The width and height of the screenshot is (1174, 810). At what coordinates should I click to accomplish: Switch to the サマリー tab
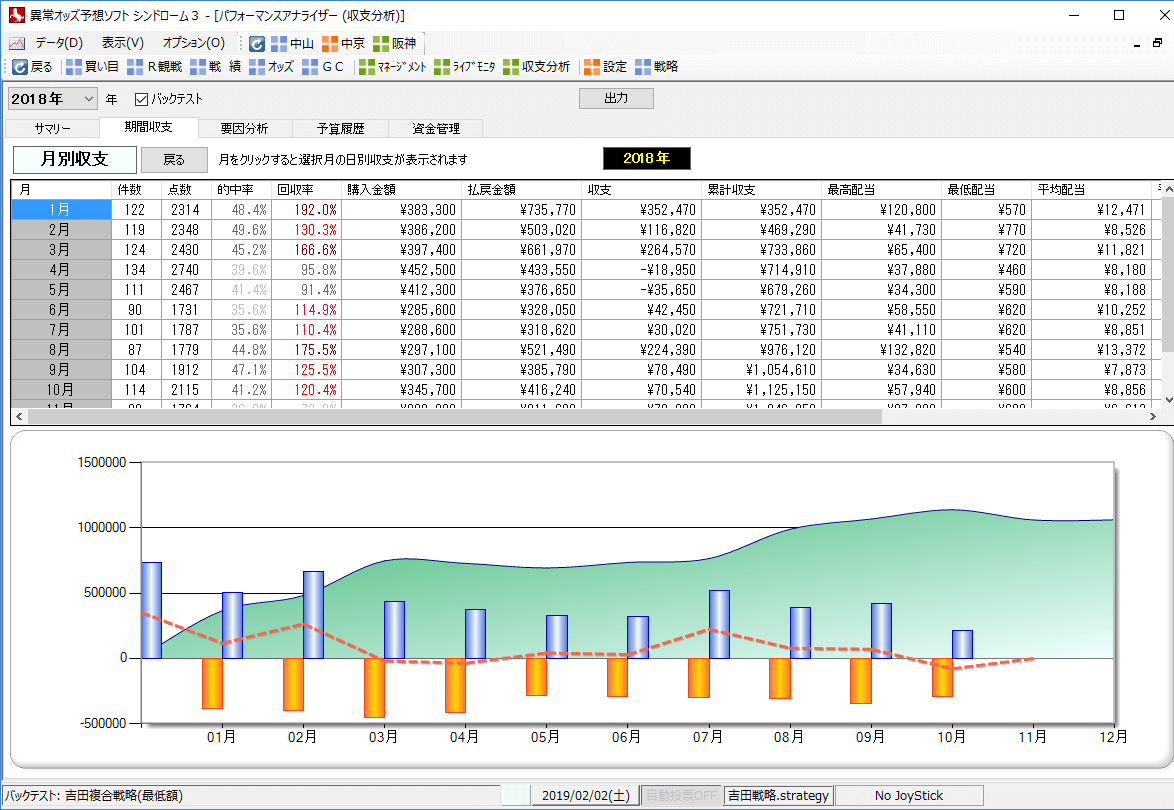coord(52,129)
